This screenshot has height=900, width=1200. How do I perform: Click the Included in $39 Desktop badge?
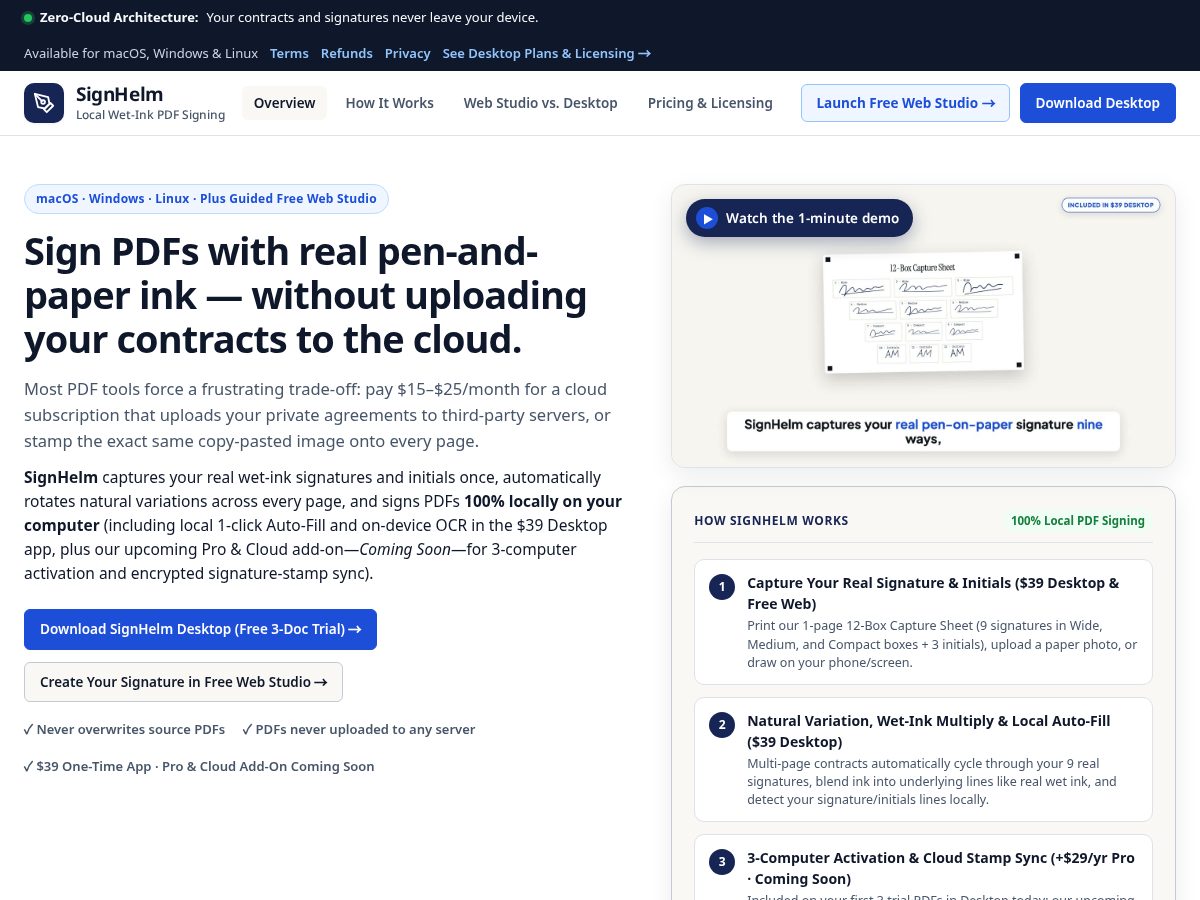pos(1111,205)
